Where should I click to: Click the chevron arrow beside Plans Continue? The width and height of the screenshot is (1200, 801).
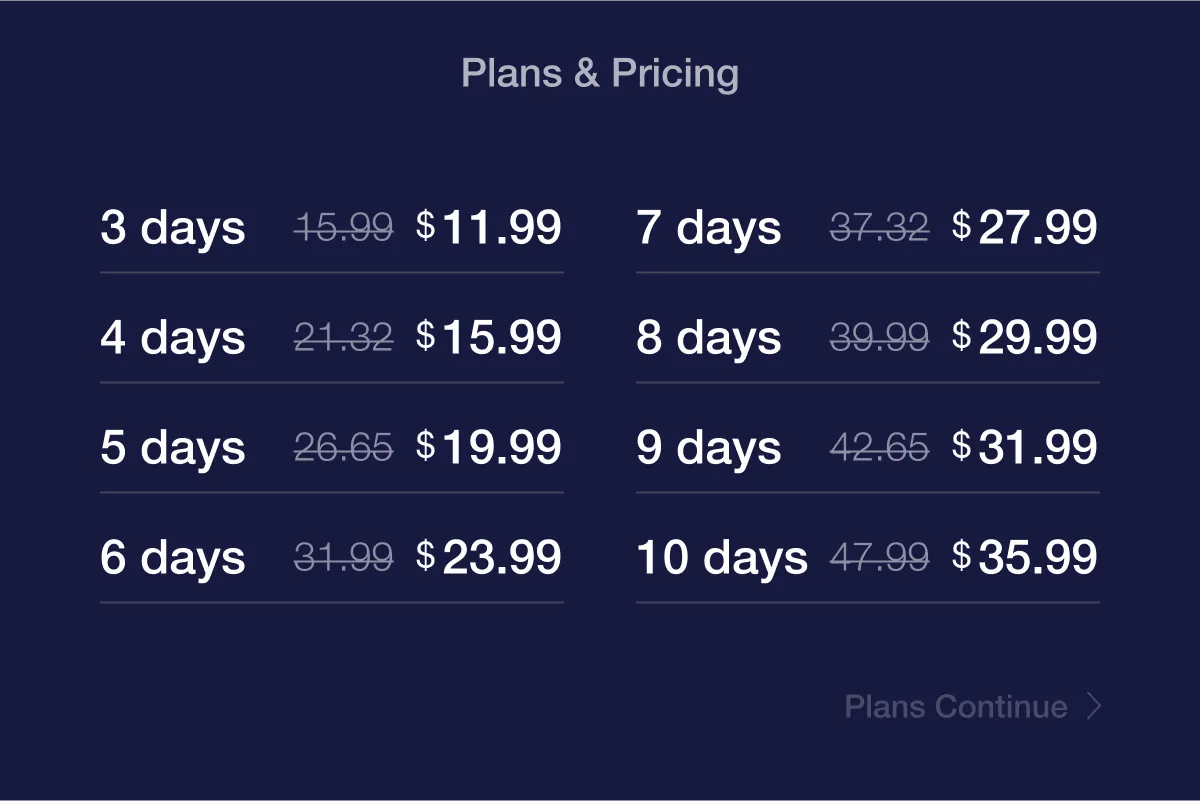(x=1095, y=707)
